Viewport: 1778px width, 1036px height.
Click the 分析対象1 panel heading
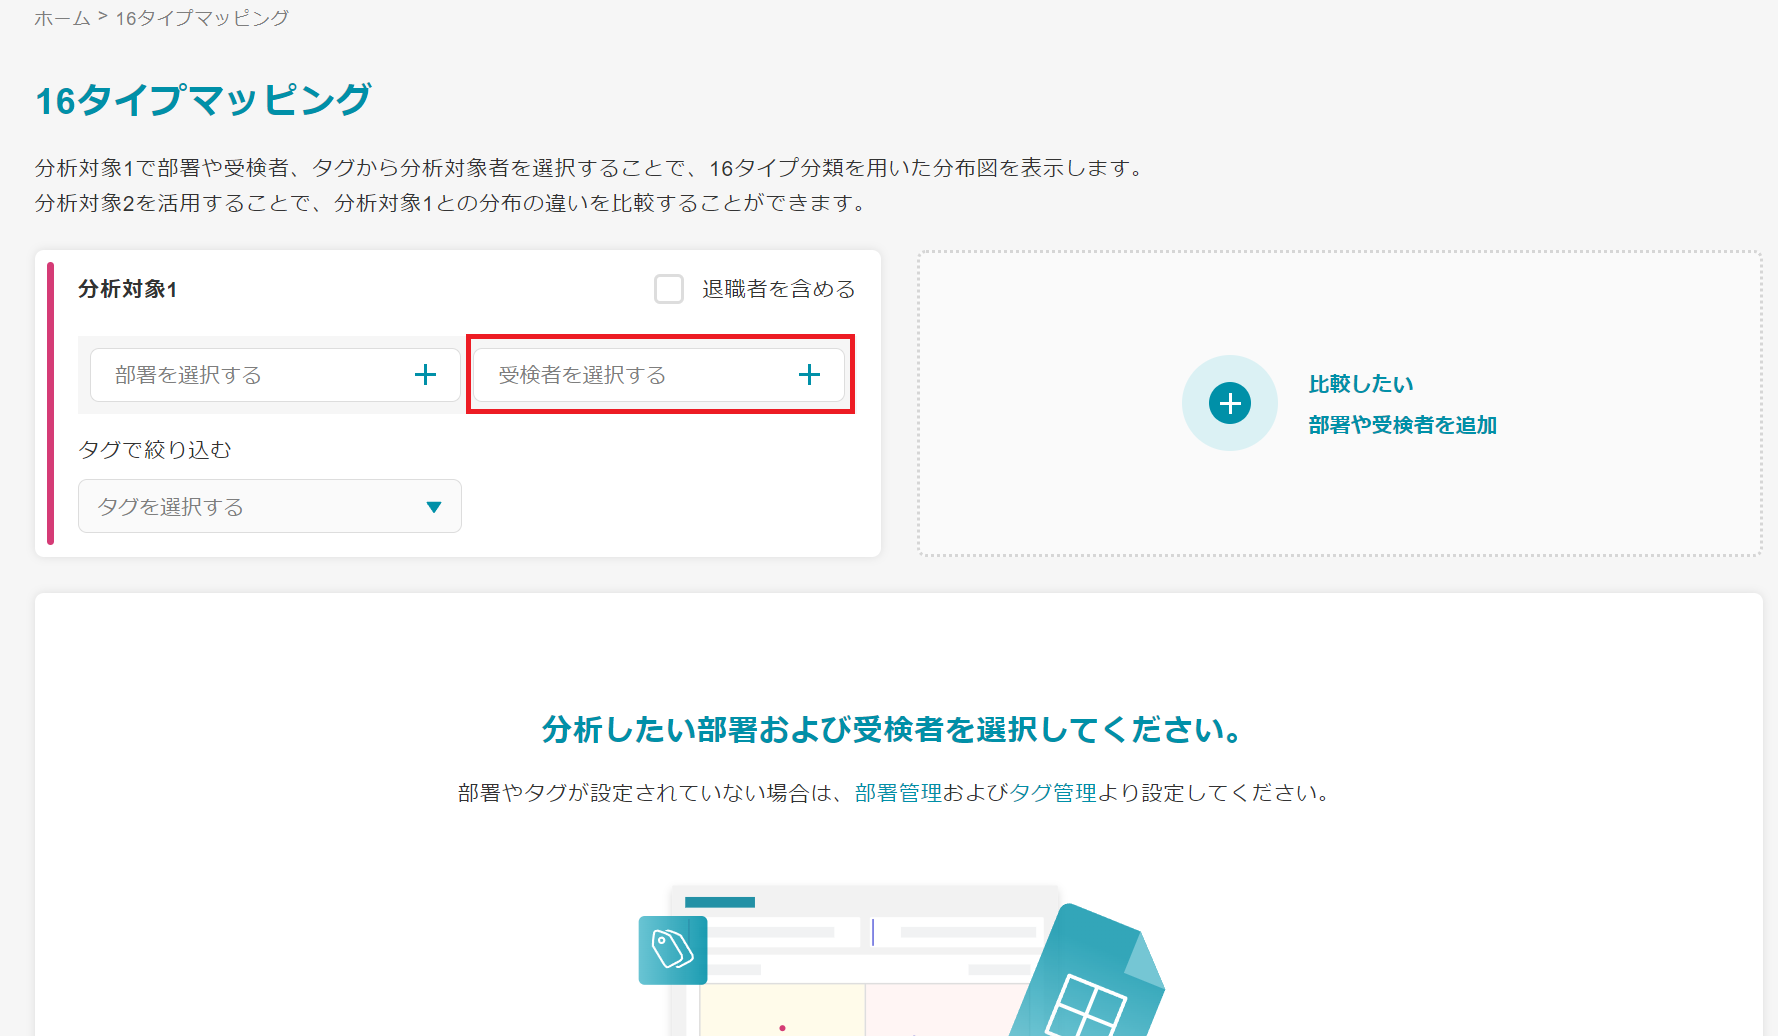click(x=128, y=289)
